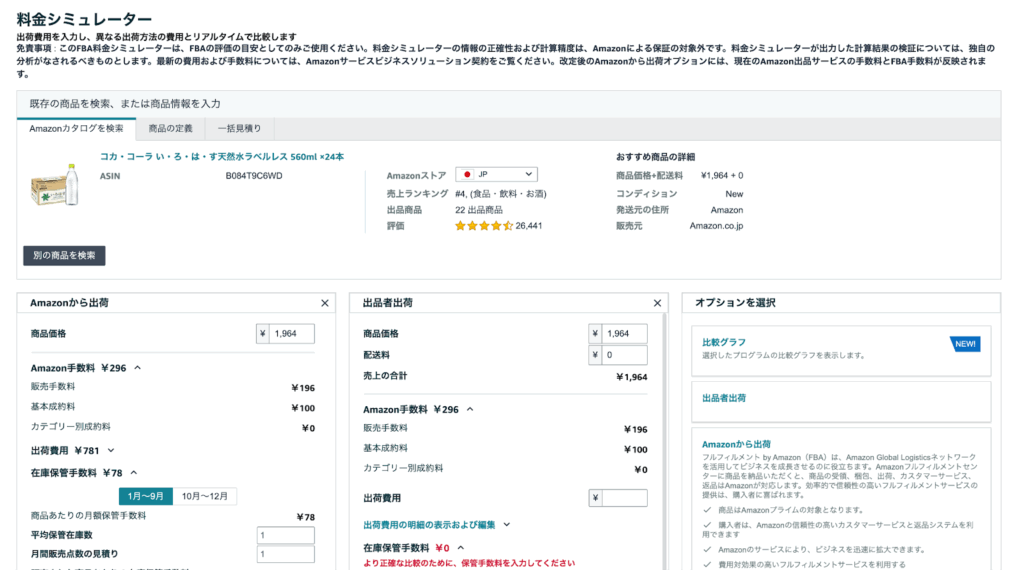This screenshot has width=1024, height=570.
Task: Click the 平均保管在庫数 input field
Action: [285, 535]
